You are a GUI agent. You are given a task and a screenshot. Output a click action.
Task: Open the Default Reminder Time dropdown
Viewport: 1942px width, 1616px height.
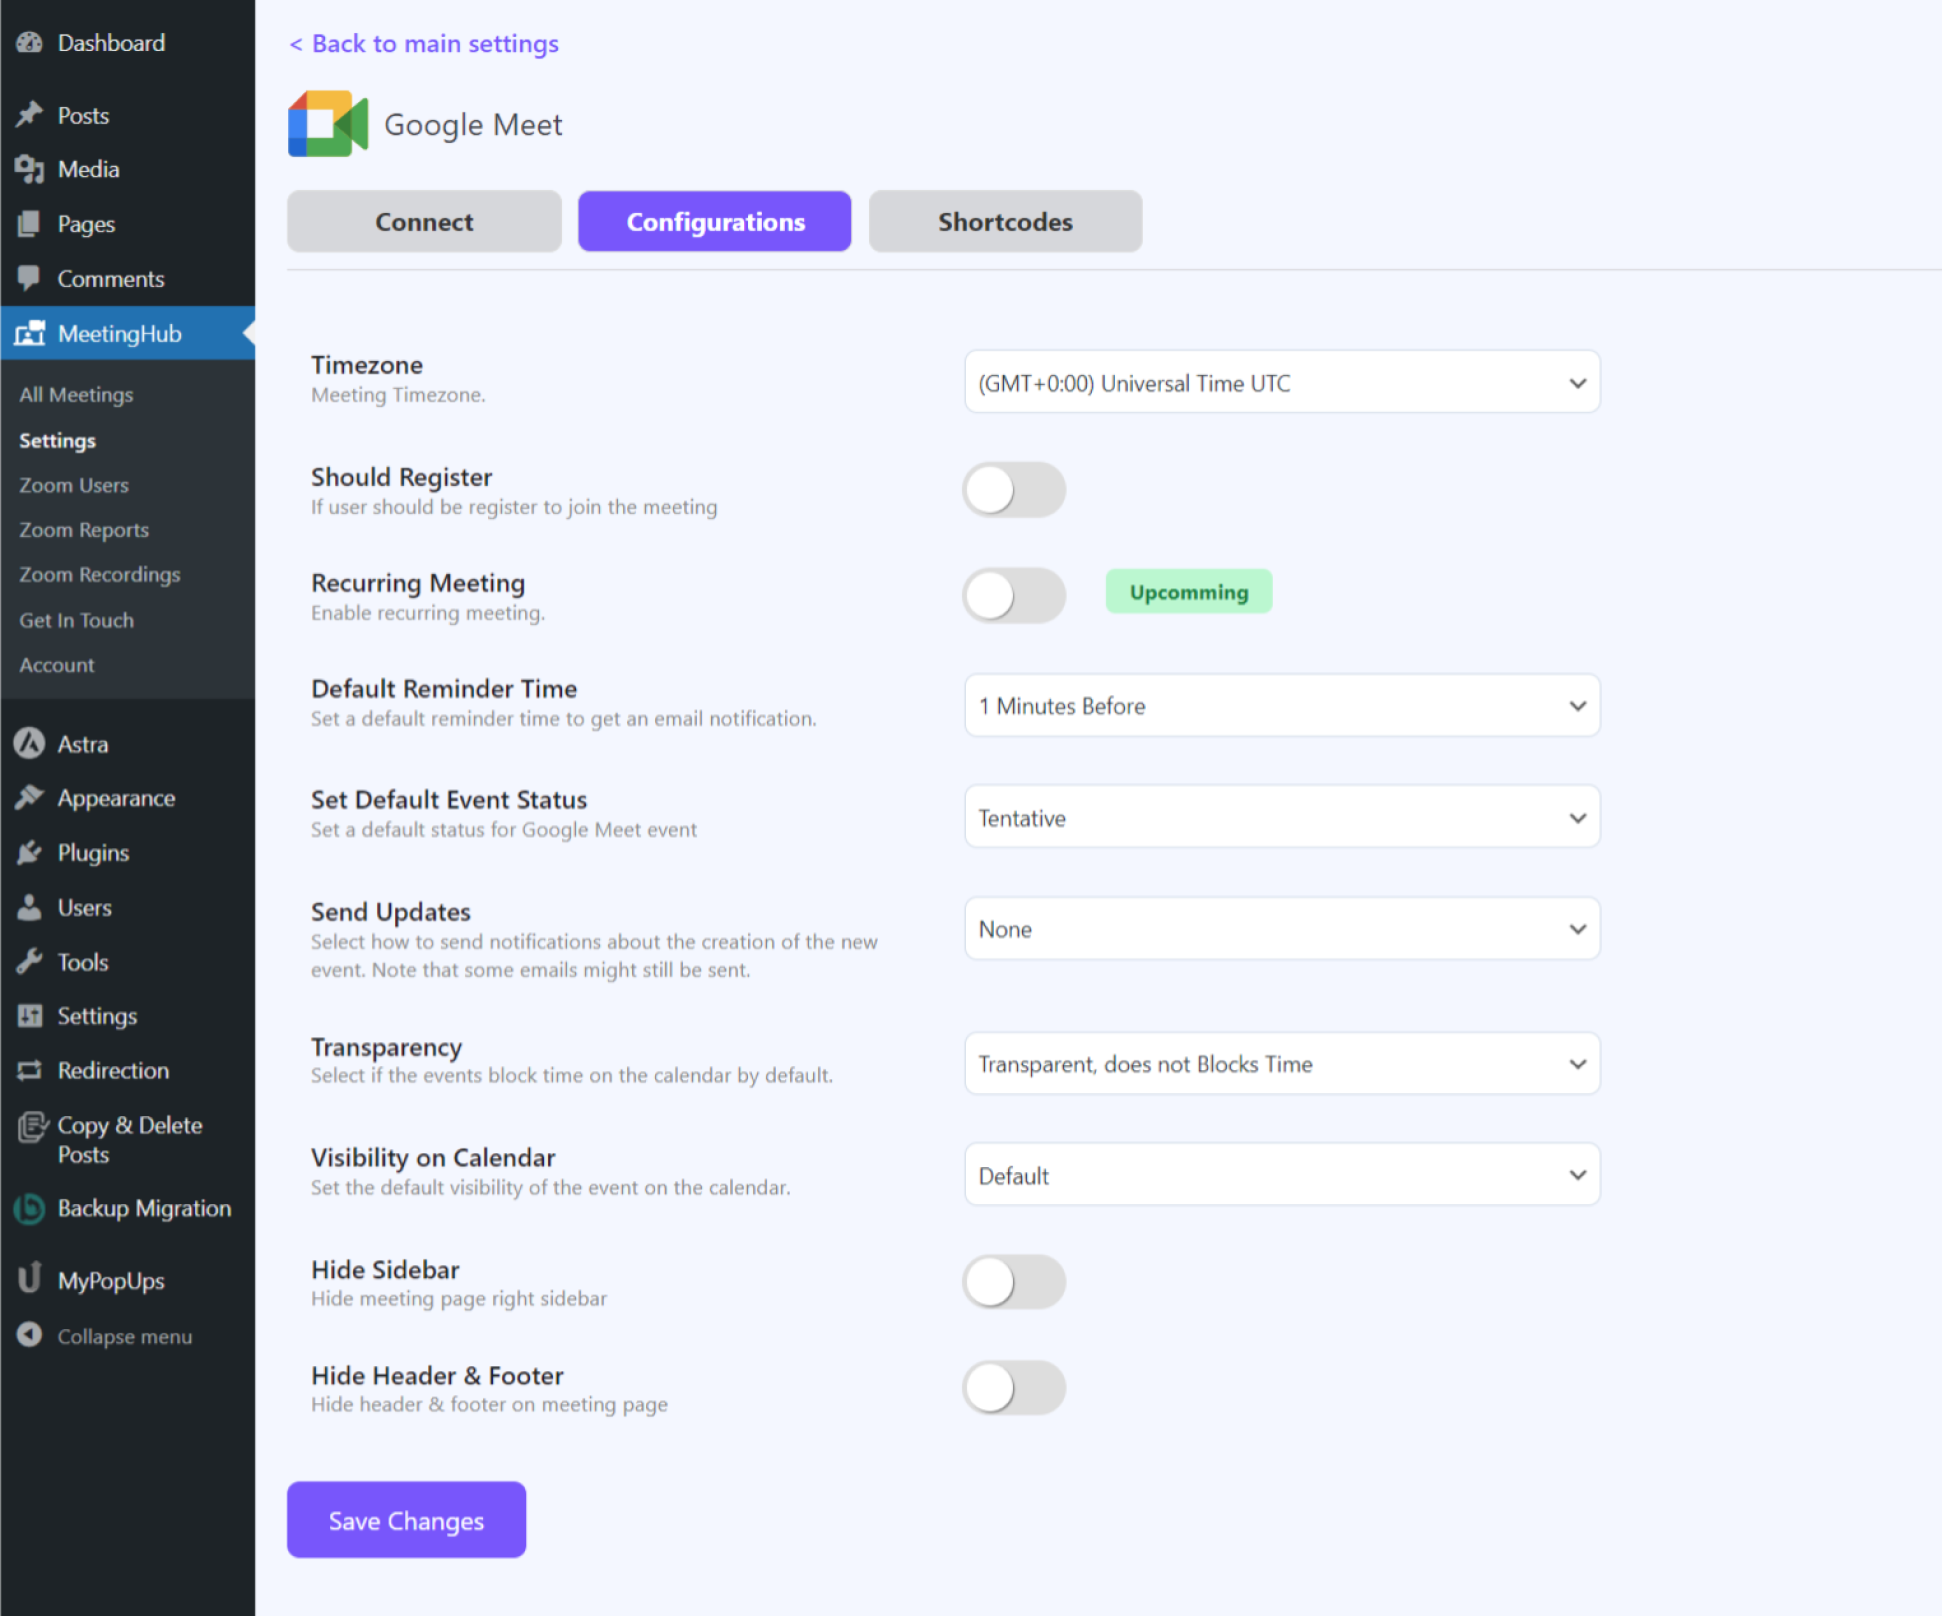tap(1282, 706)
